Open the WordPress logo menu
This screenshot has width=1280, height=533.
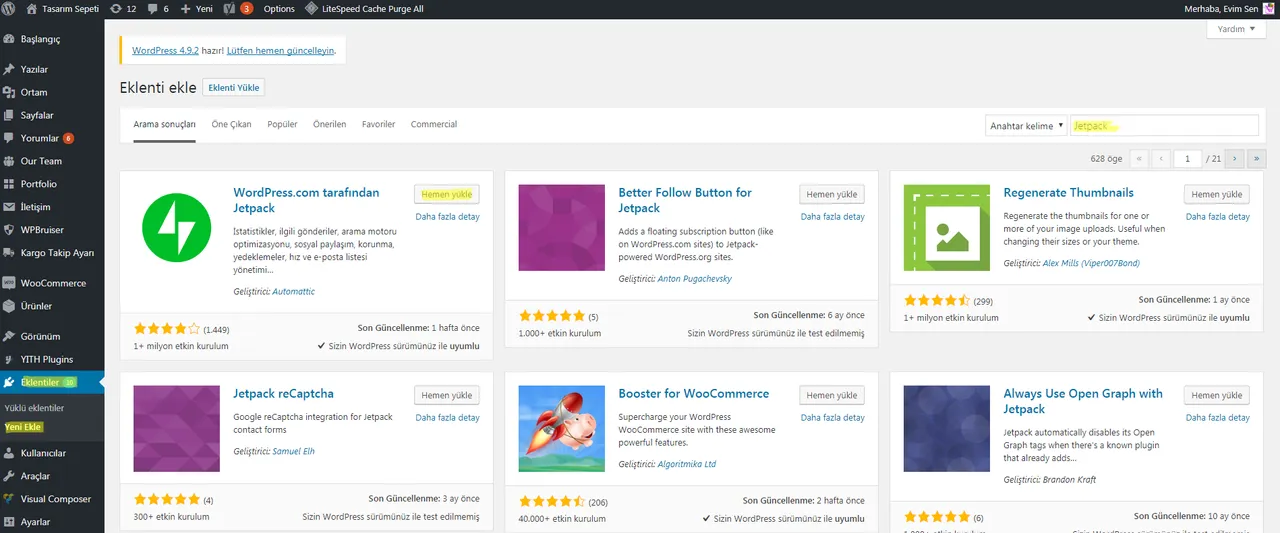10,8
